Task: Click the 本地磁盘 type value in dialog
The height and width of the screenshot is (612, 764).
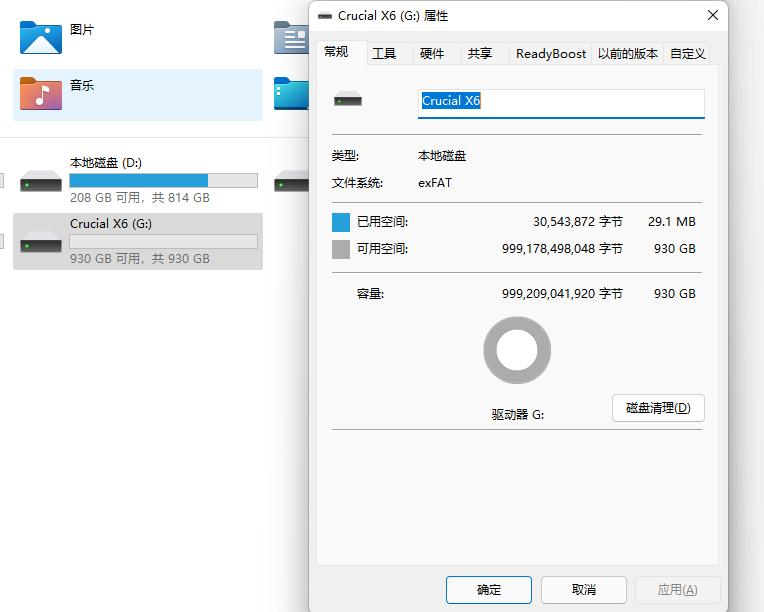Action: coord(442,156)
